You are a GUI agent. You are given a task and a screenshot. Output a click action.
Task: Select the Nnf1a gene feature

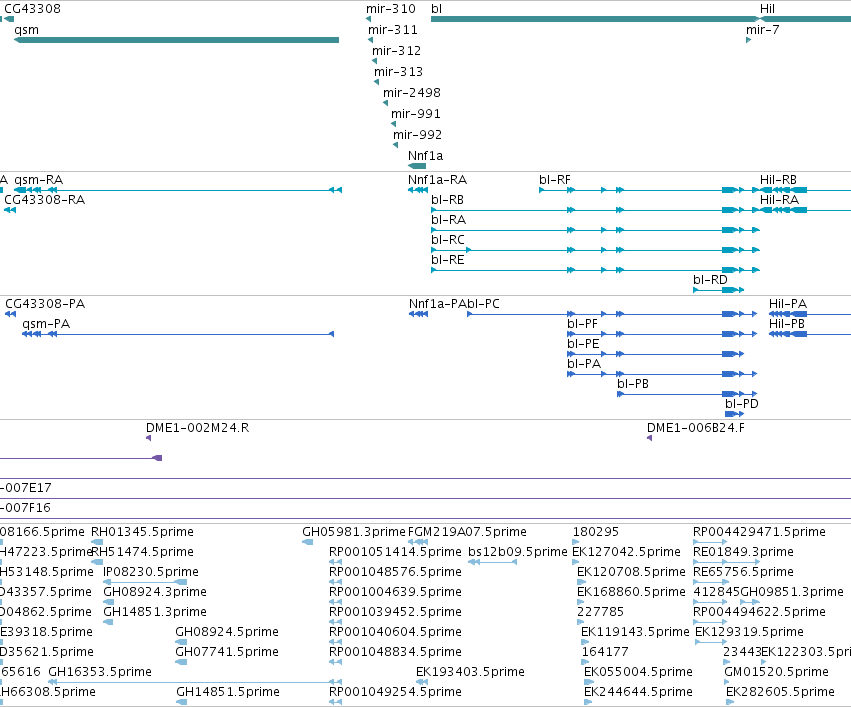[x=417, y=166]
